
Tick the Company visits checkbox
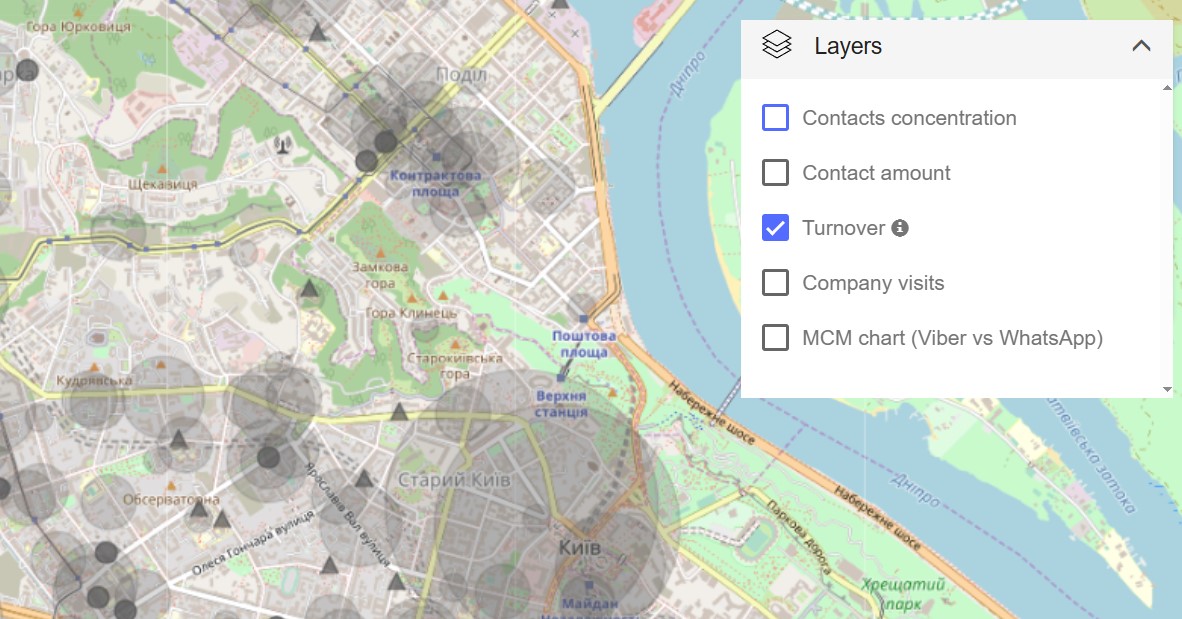click(775, 283)
